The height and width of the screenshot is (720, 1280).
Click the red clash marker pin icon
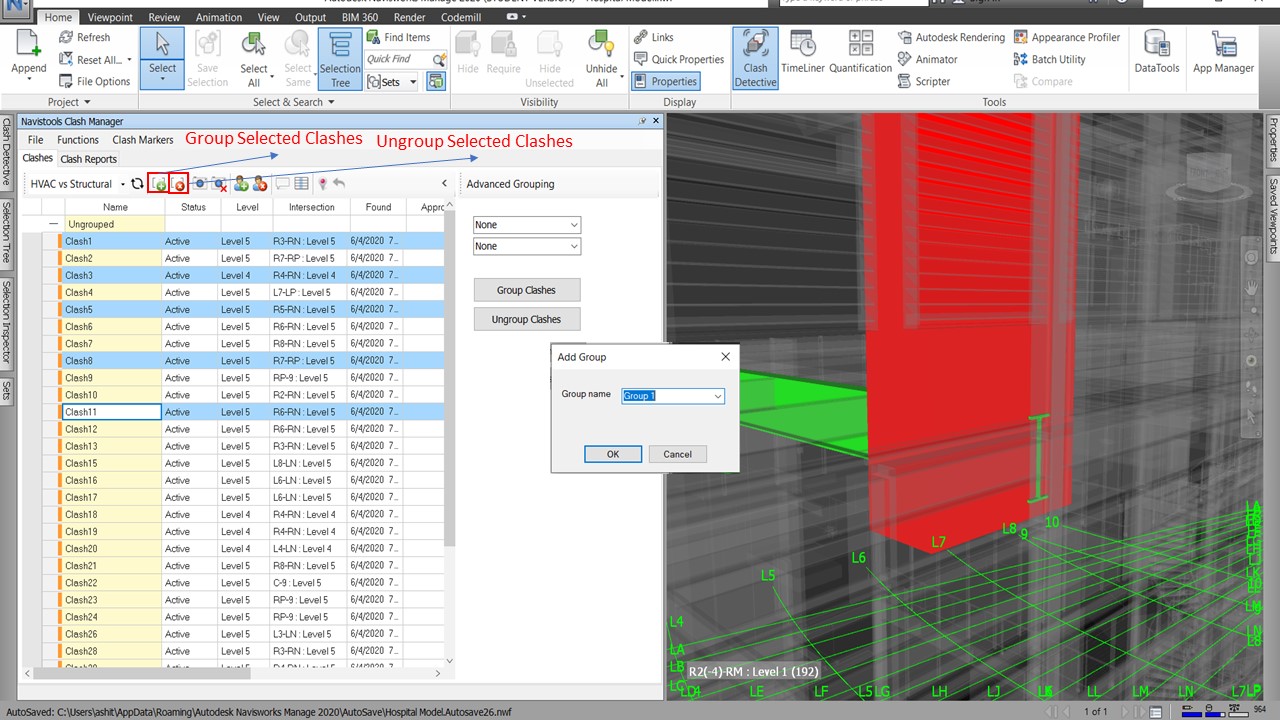click(322, 184)
